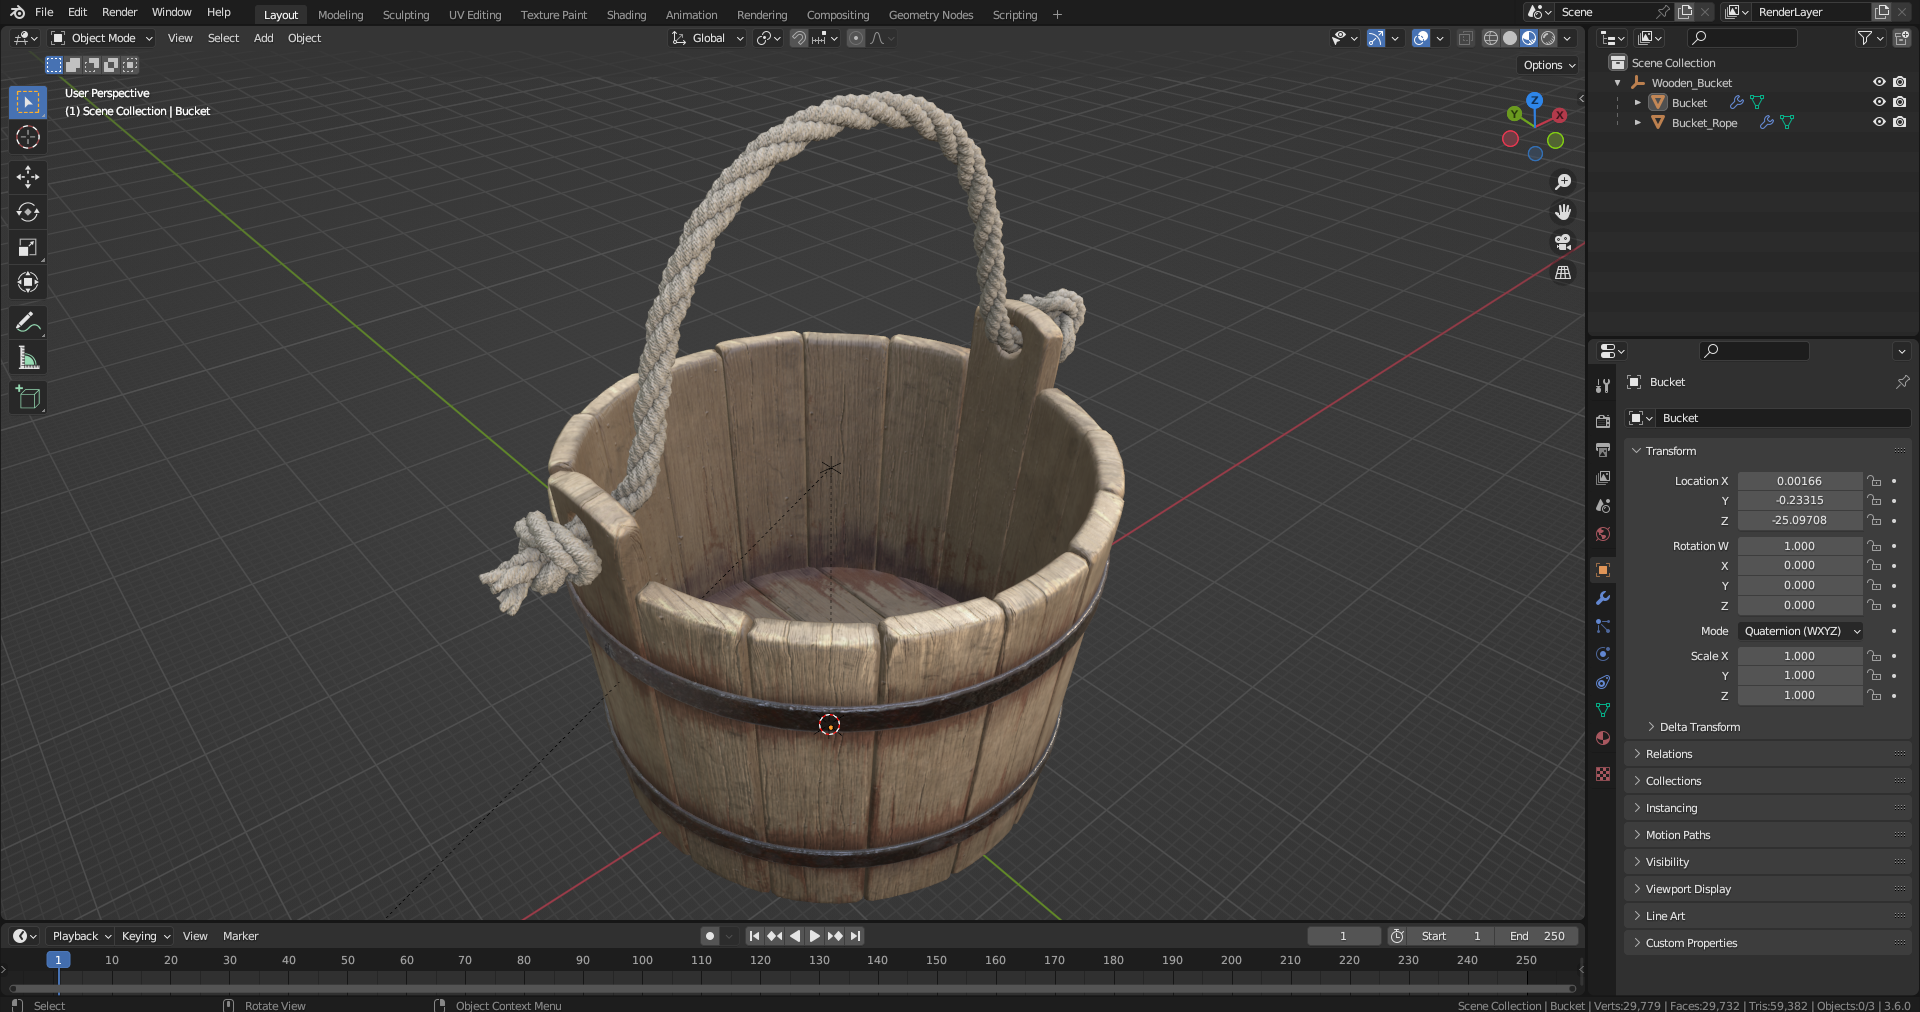Hide the Wooden_Bucket collection with eye icon

[1879, 82]
